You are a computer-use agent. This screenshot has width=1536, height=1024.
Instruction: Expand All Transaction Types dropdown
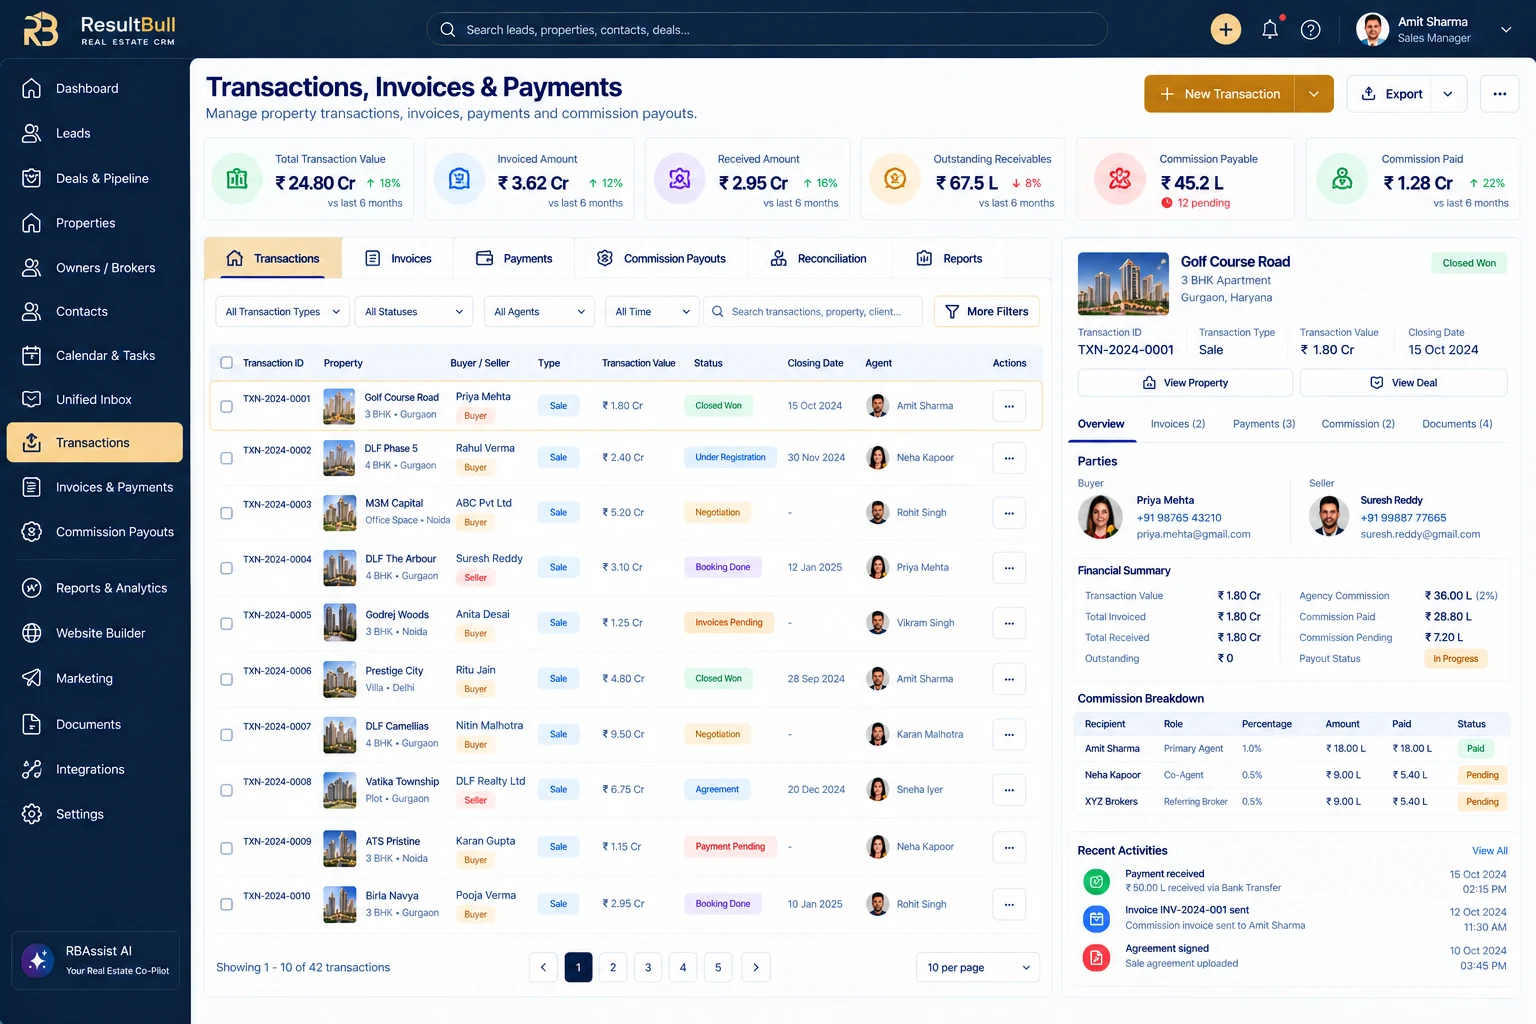pyautogui.click(x=283, y=312)
